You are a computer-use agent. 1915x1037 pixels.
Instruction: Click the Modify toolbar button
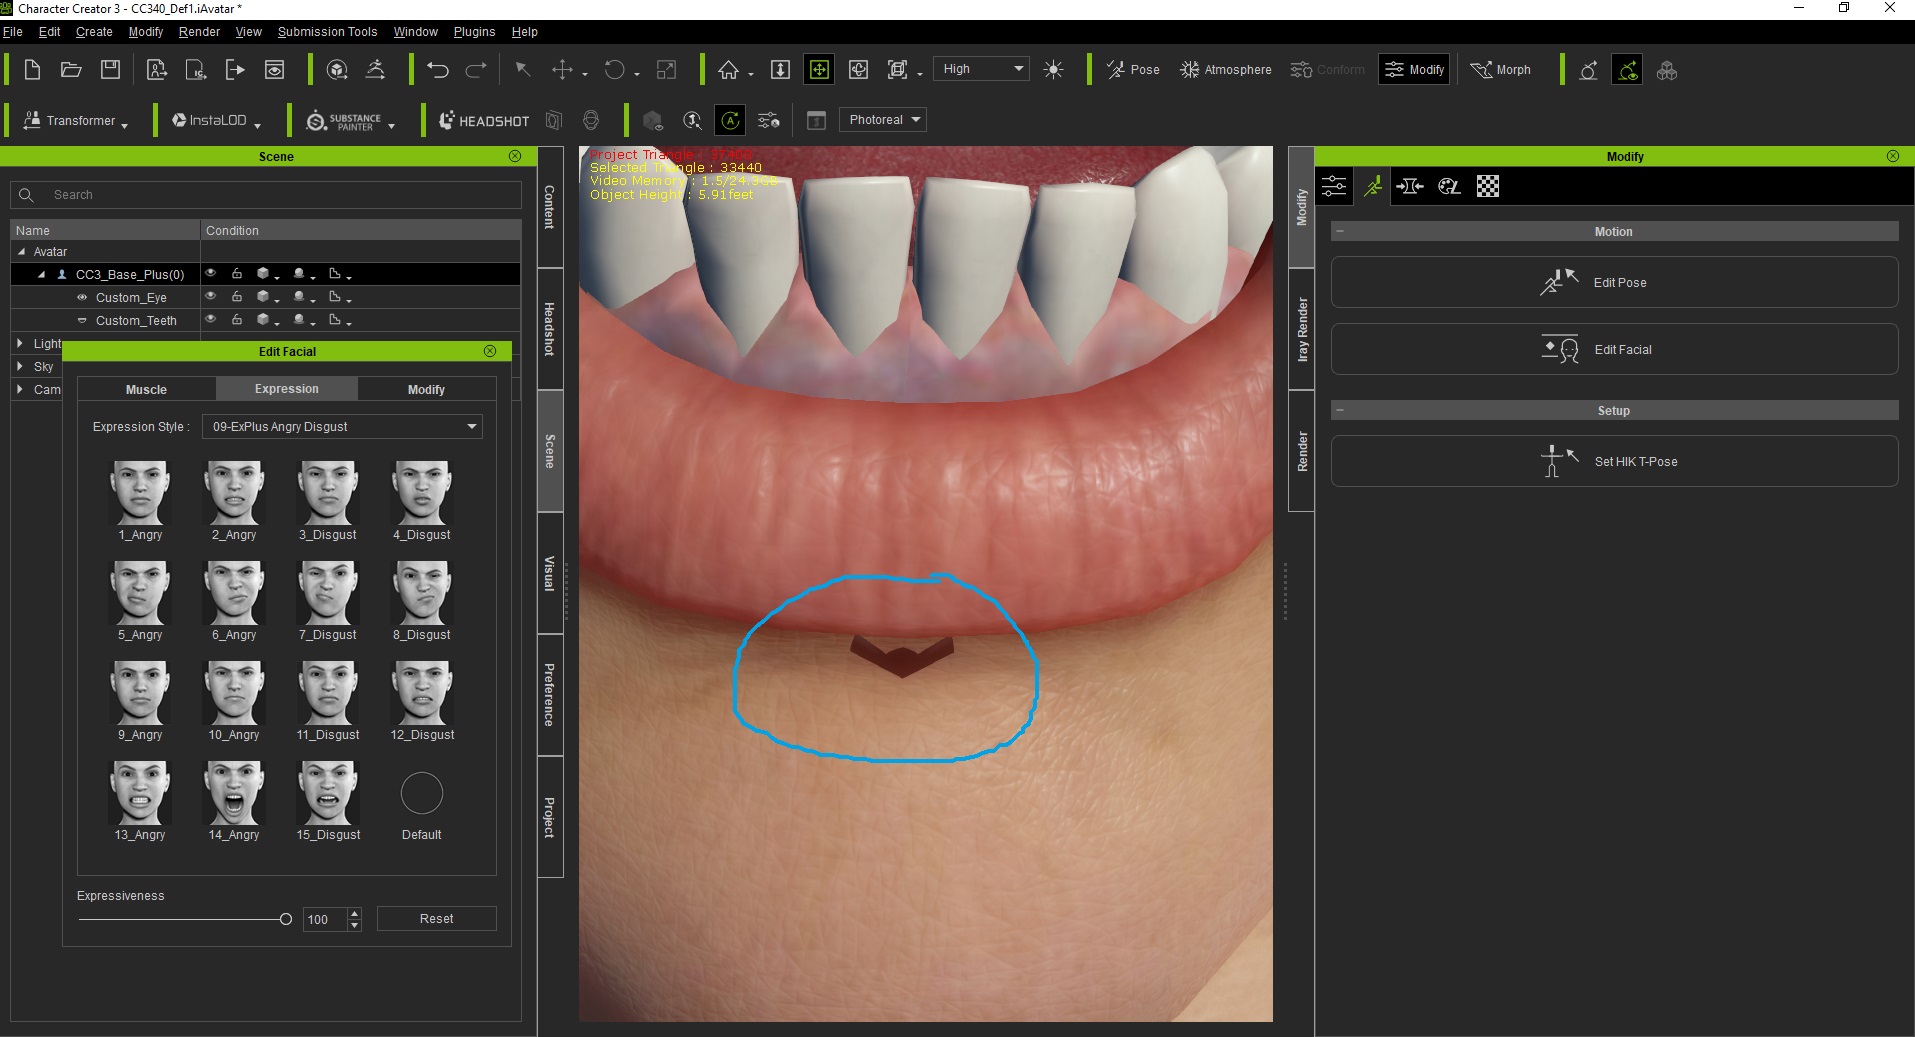pyautogui.click(x=1414, y=70)
